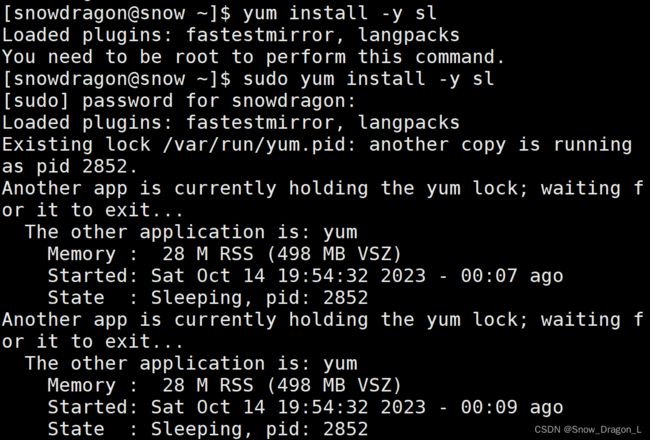Click the first 'The other application is: yum' line
This screenshot has height=440, width=650.
(191, 232)
